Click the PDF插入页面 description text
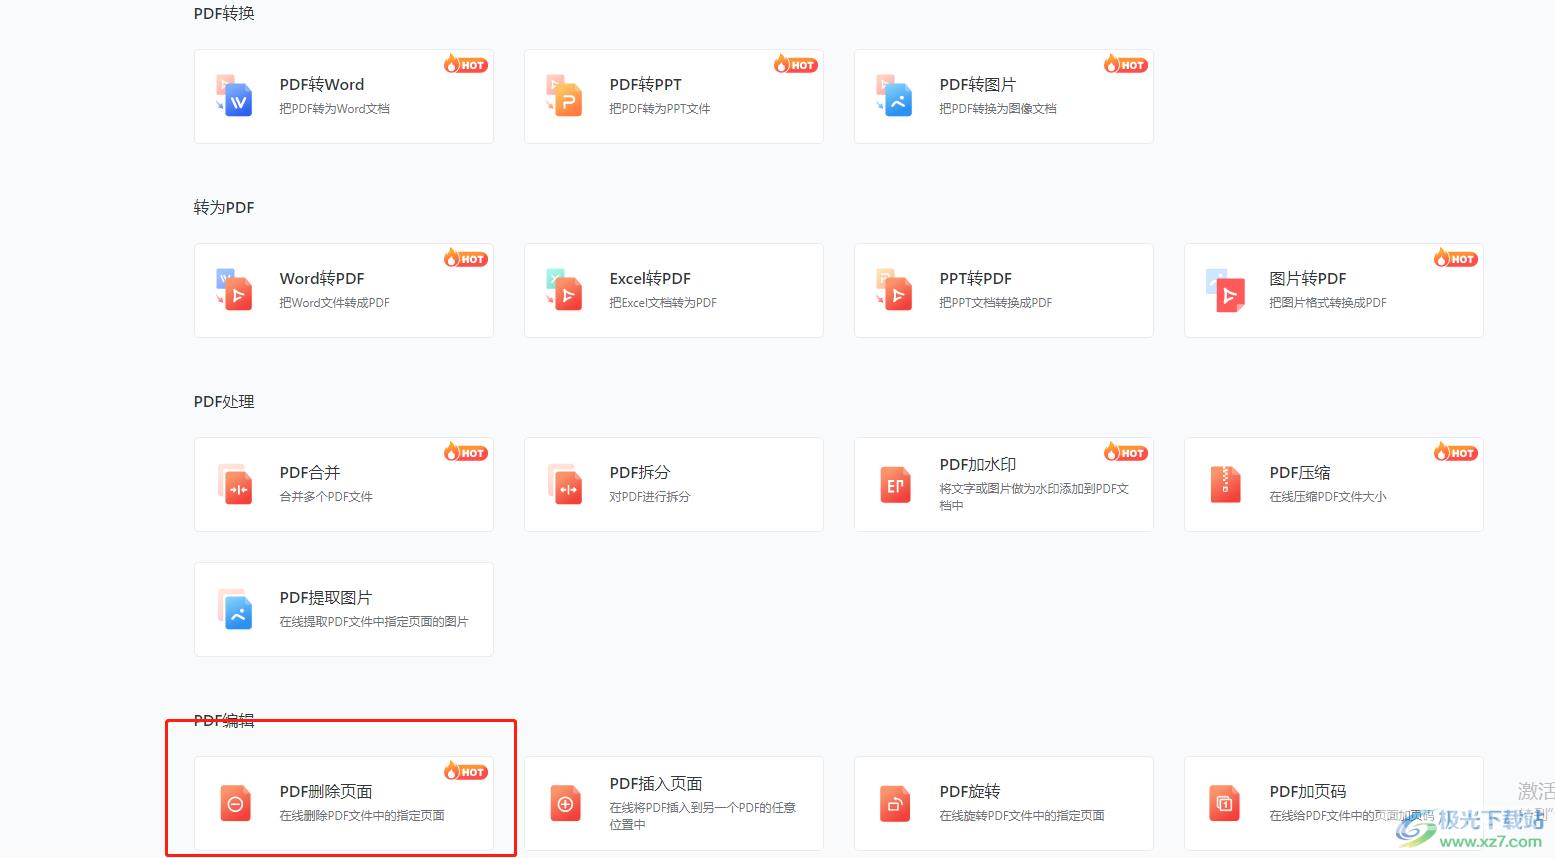This screenshot has height=858, width=1555. click(x=703, y=816)
